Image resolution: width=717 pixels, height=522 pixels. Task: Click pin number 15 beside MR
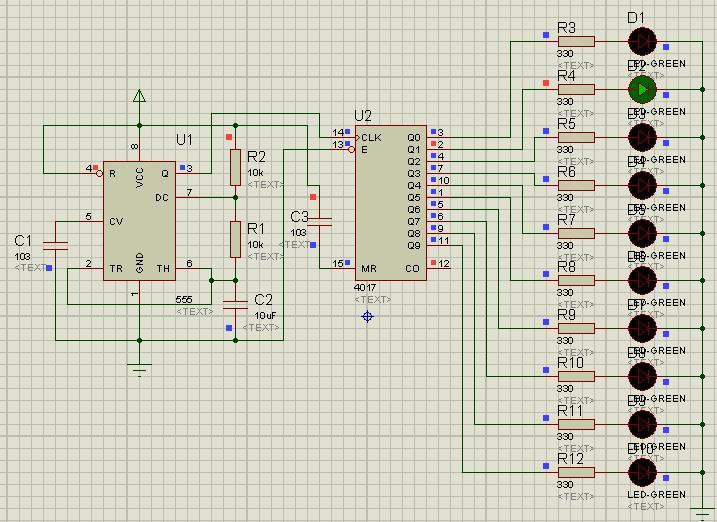[338, 263]
